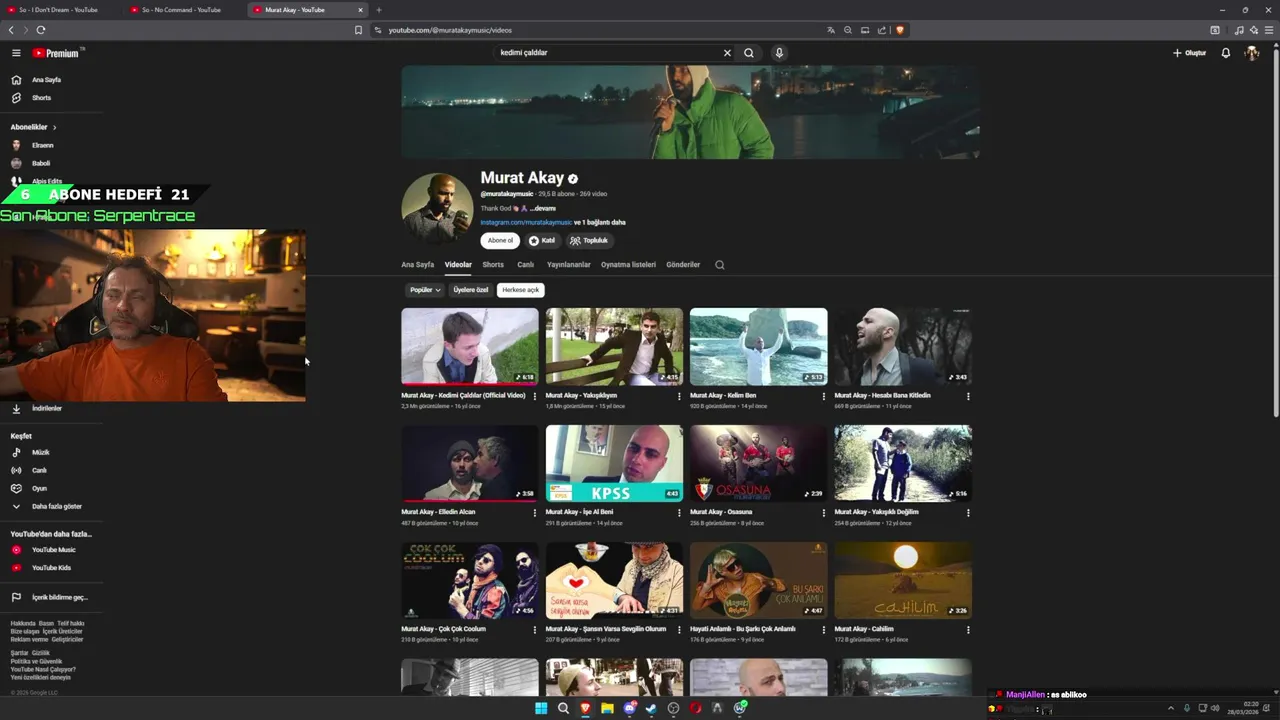Click the browser translate page icon

[831, 30]
